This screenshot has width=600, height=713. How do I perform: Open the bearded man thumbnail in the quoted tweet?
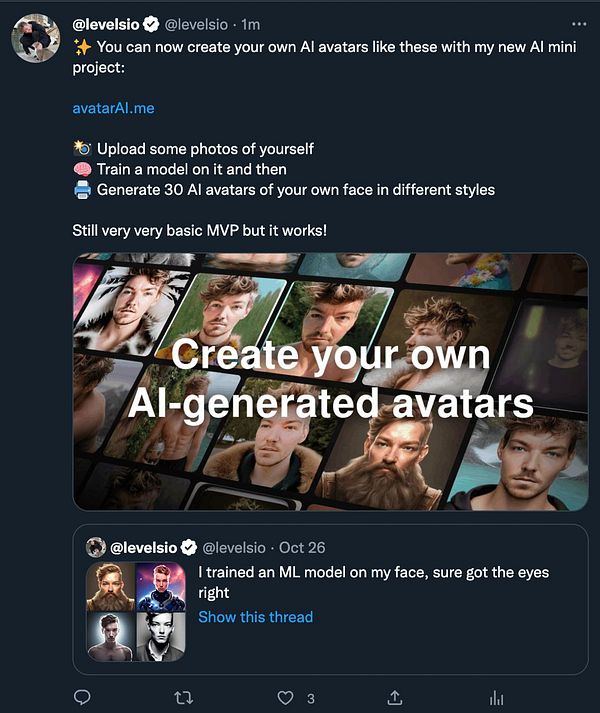(111, 586)
